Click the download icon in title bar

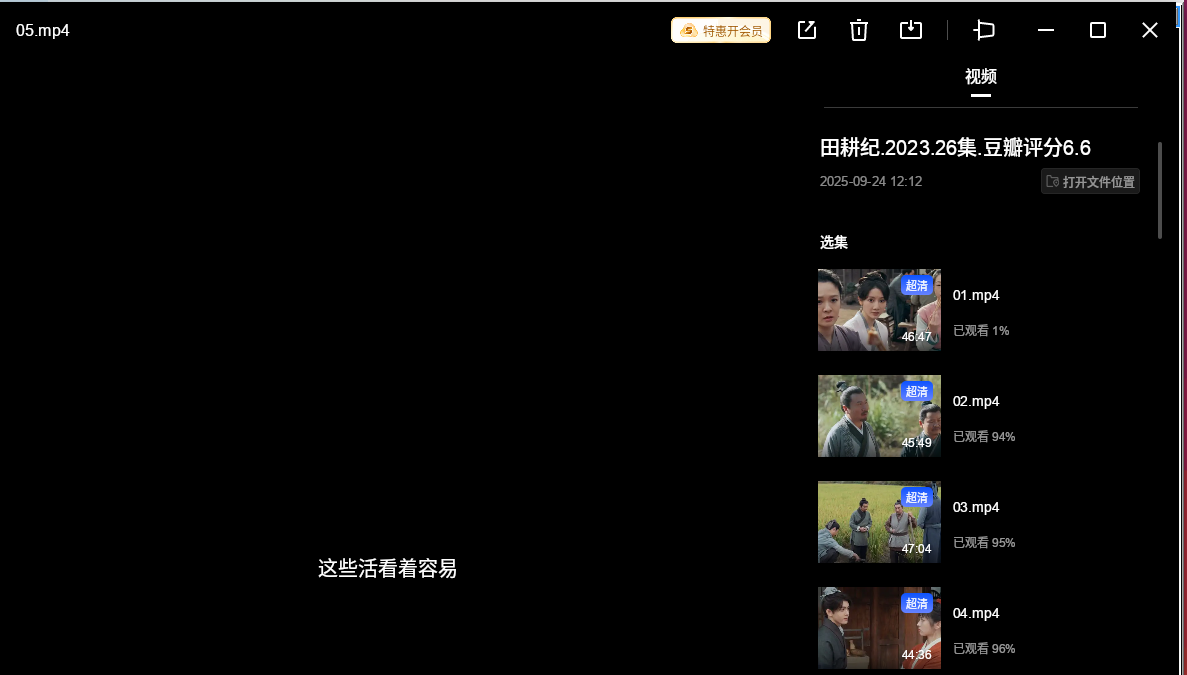coord(910,30)
